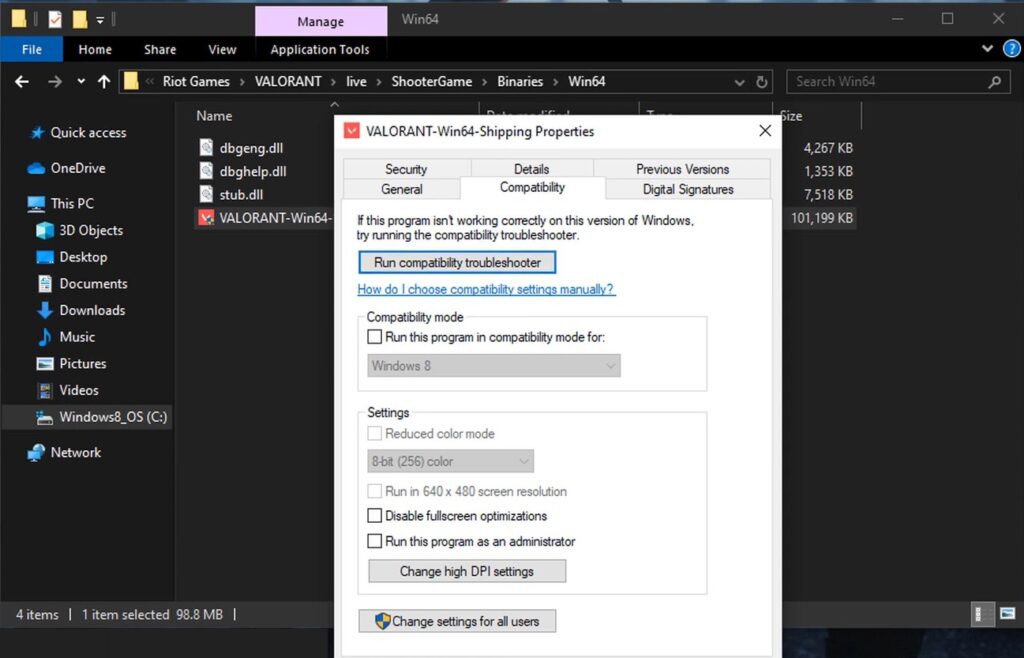The image size is (1024, 658).
Task: Click the stub.dll file icon
Action: (206, 195)
